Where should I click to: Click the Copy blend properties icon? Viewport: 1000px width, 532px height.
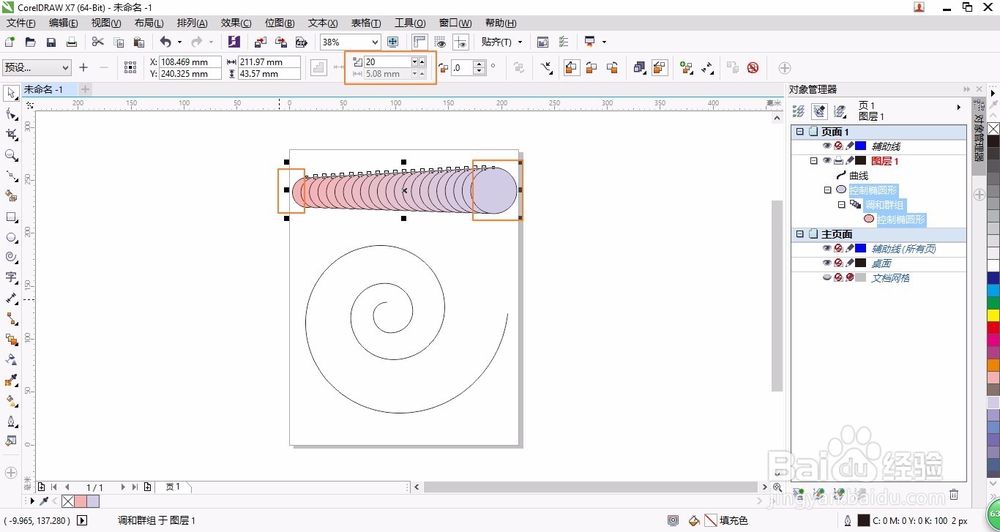coord(732,67)
